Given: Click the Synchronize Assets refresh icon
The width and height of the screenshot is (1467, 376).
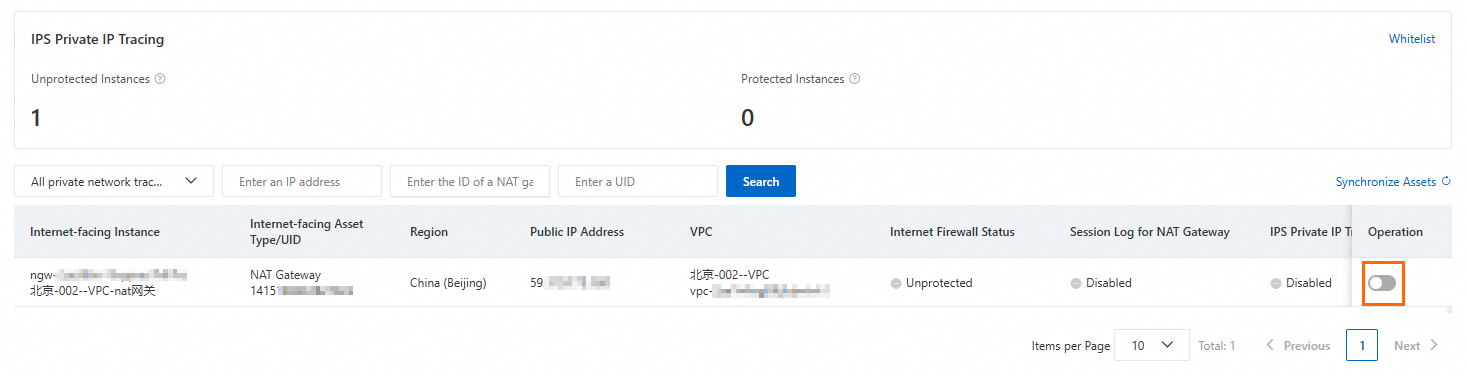Looking at the screenshot, I should 1446,182.
